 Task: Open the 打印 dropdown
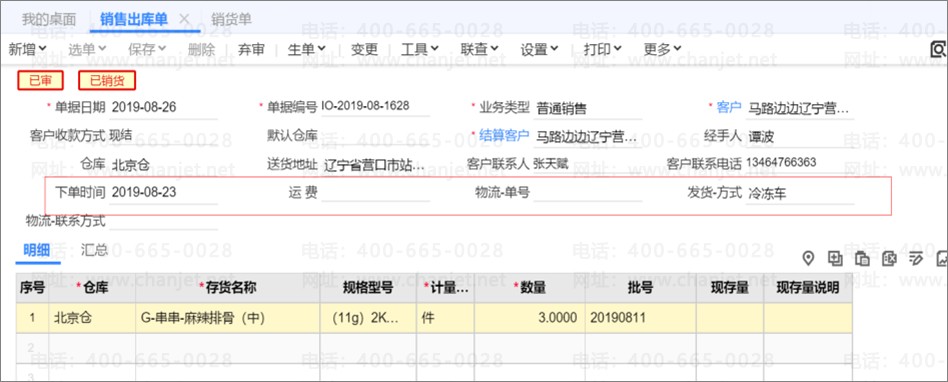603,50
